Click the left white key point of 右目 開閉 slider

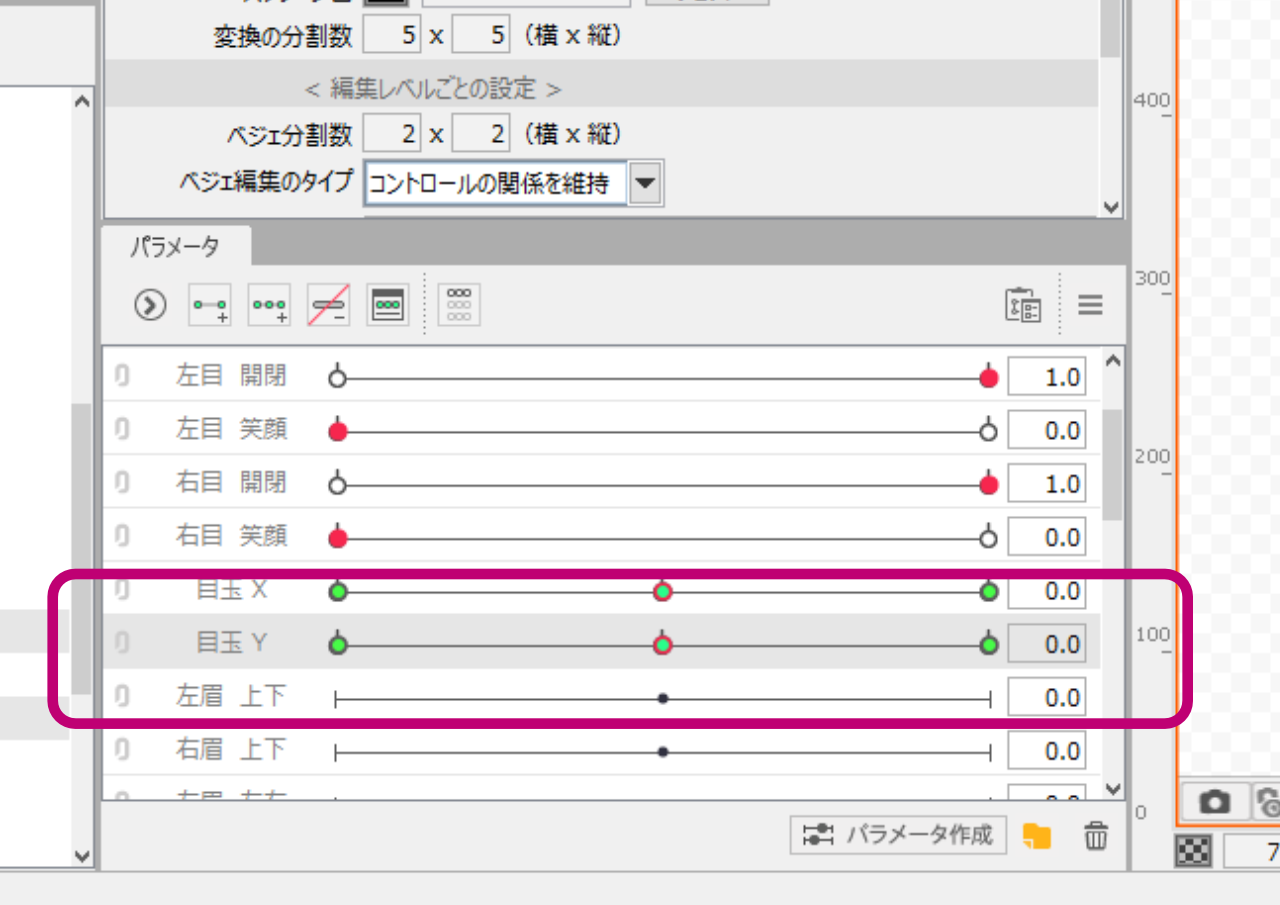(338, 485)
